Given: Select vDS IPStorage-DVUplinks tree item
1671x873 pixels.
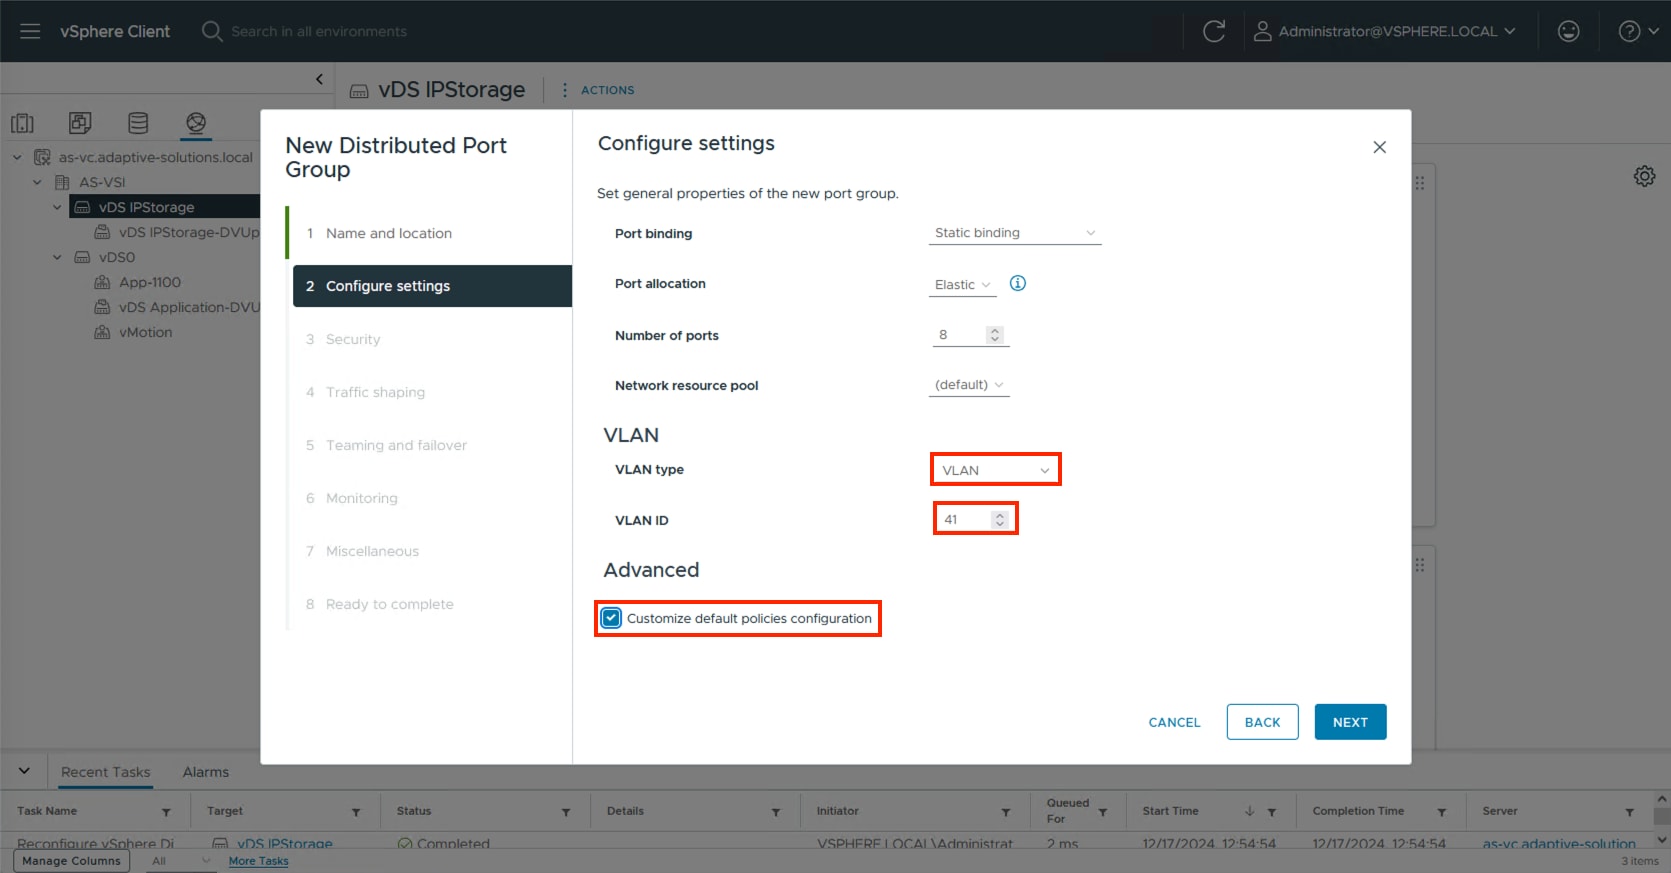Looking at the screenshot, I should (x=189, y=232).
